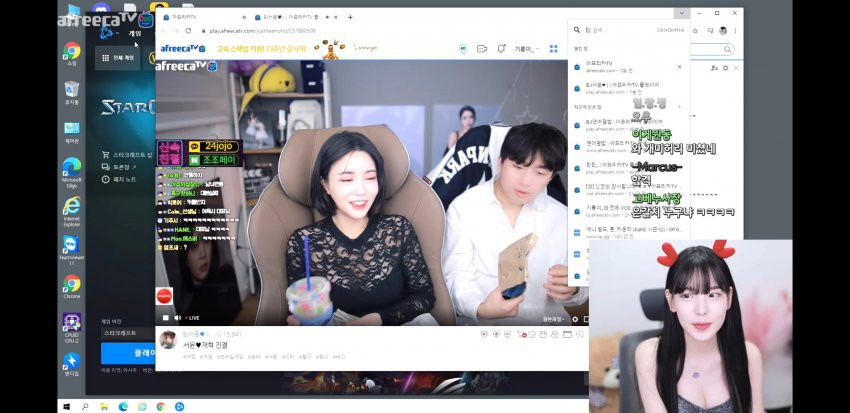The height and width of the screenshot is (413, 850).
Task: Open the Chrome profile avatar
Action: tap(723, 31)
